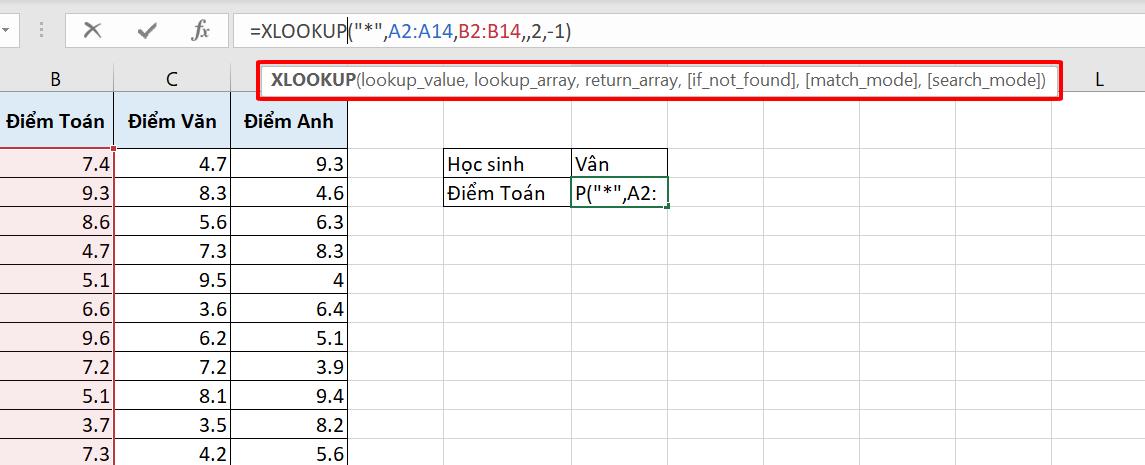Screen dimensions: 1145x465
Task: Select cell with value 4 in Điểm Anh column
Action: click(x=288, y=280)
